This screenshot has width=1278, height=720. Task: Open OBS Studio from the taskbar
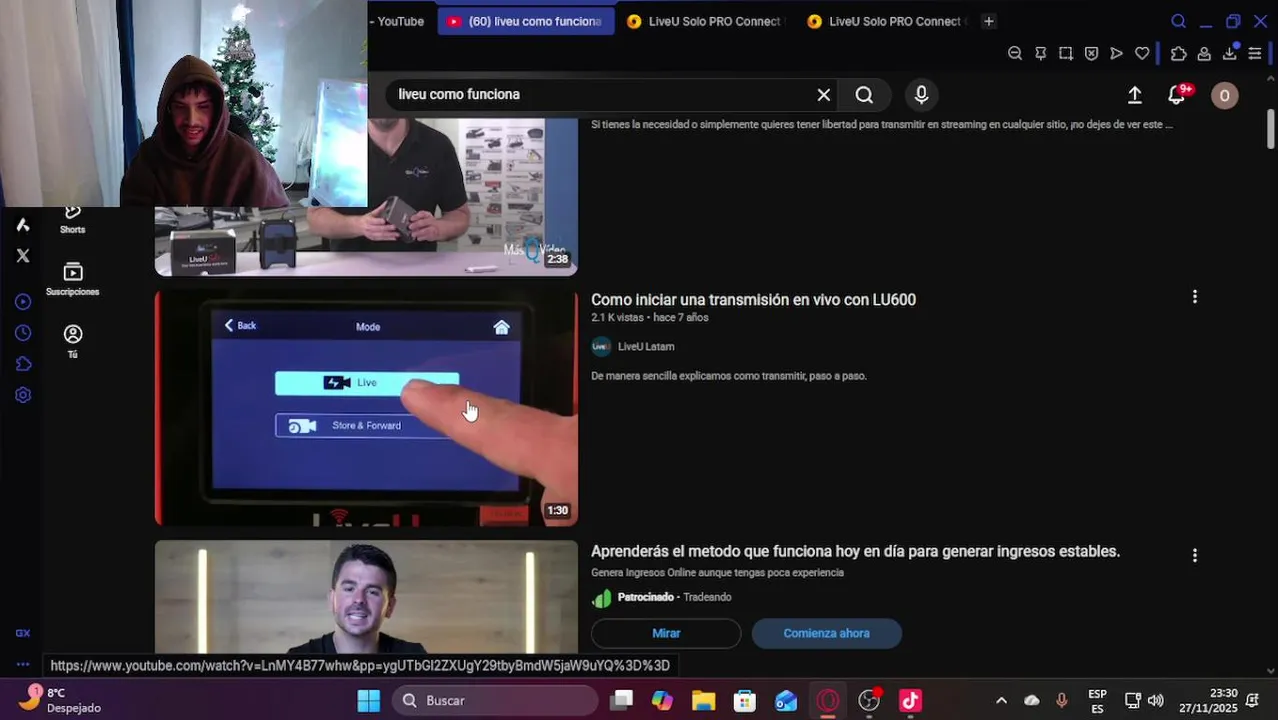[x=869, y=701]
